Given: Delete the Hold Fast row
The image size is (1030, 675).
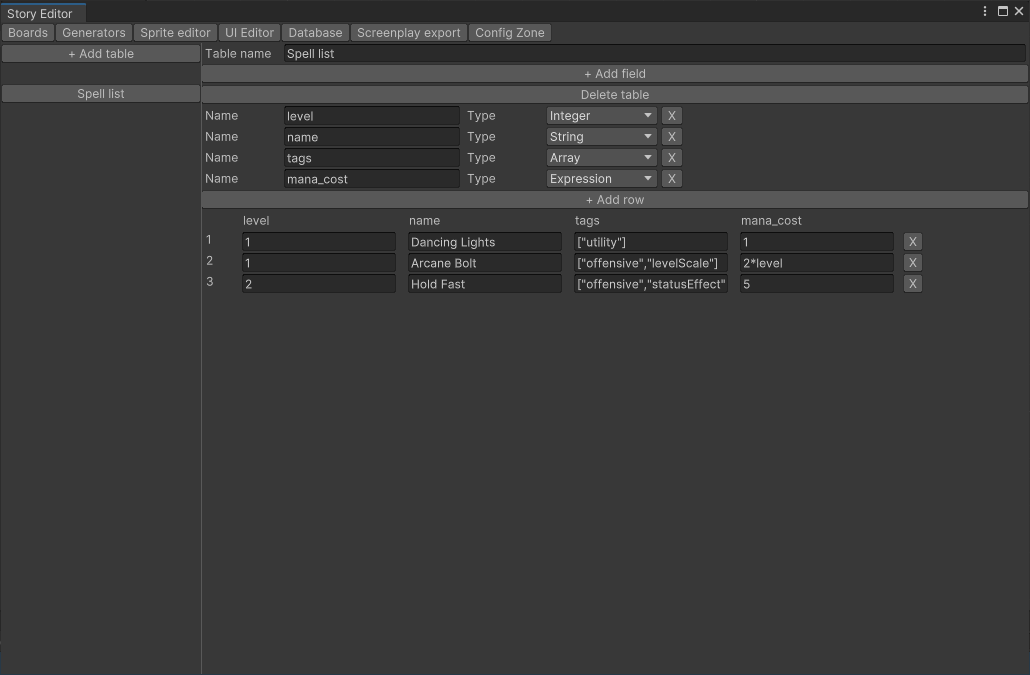Looking at the screenshot, I should 912,284.
